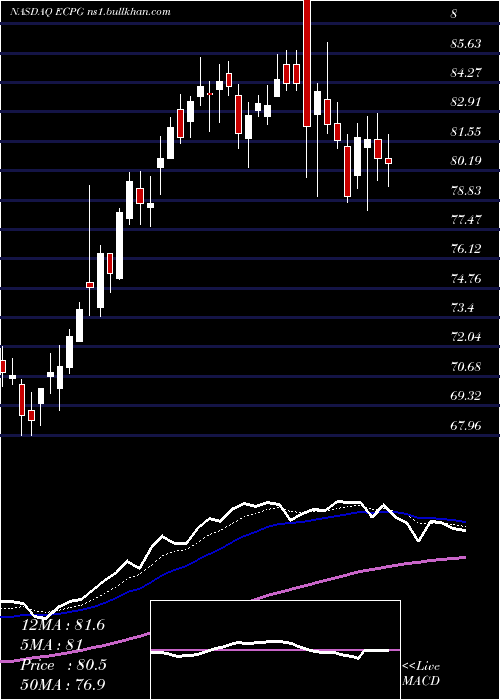
Task: Click the NASDAQ ECPG ns1.bullkhan.com chart title
Action: [x=90, y=12]
